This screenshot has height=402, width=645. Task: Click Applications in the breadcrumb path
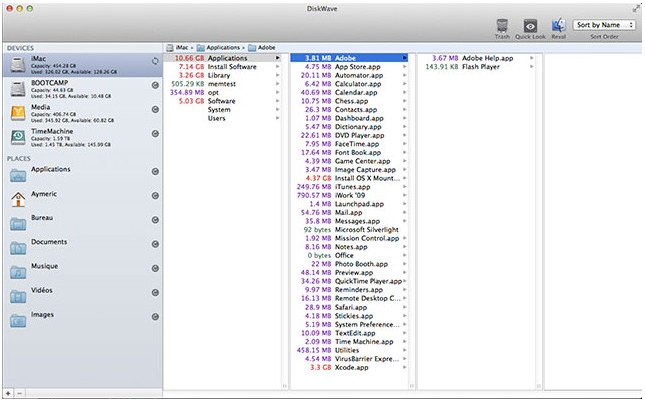pos(223,48)
